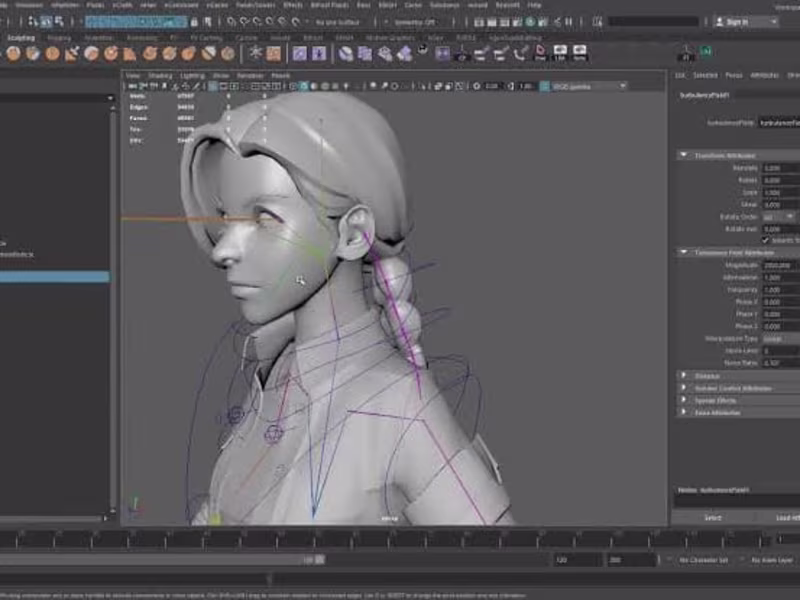Expand the Special Effects section
This screenshot has height=600, width=800.
coord(680,399)
